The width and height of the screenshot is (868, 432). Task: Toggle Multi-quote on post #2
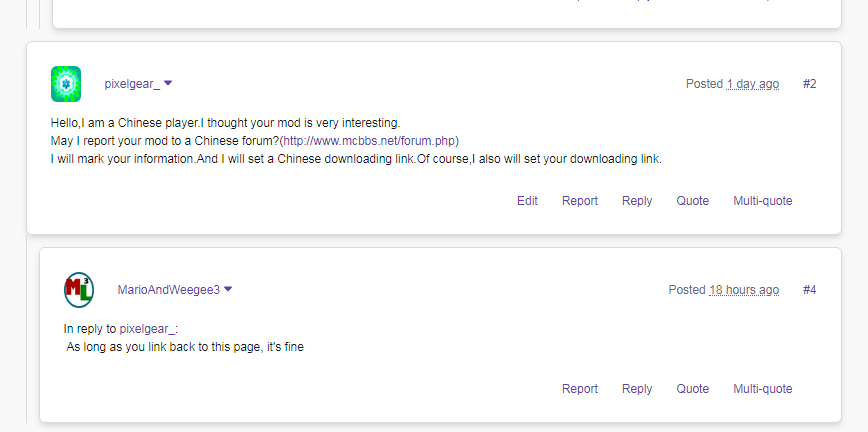pos(762,201)
